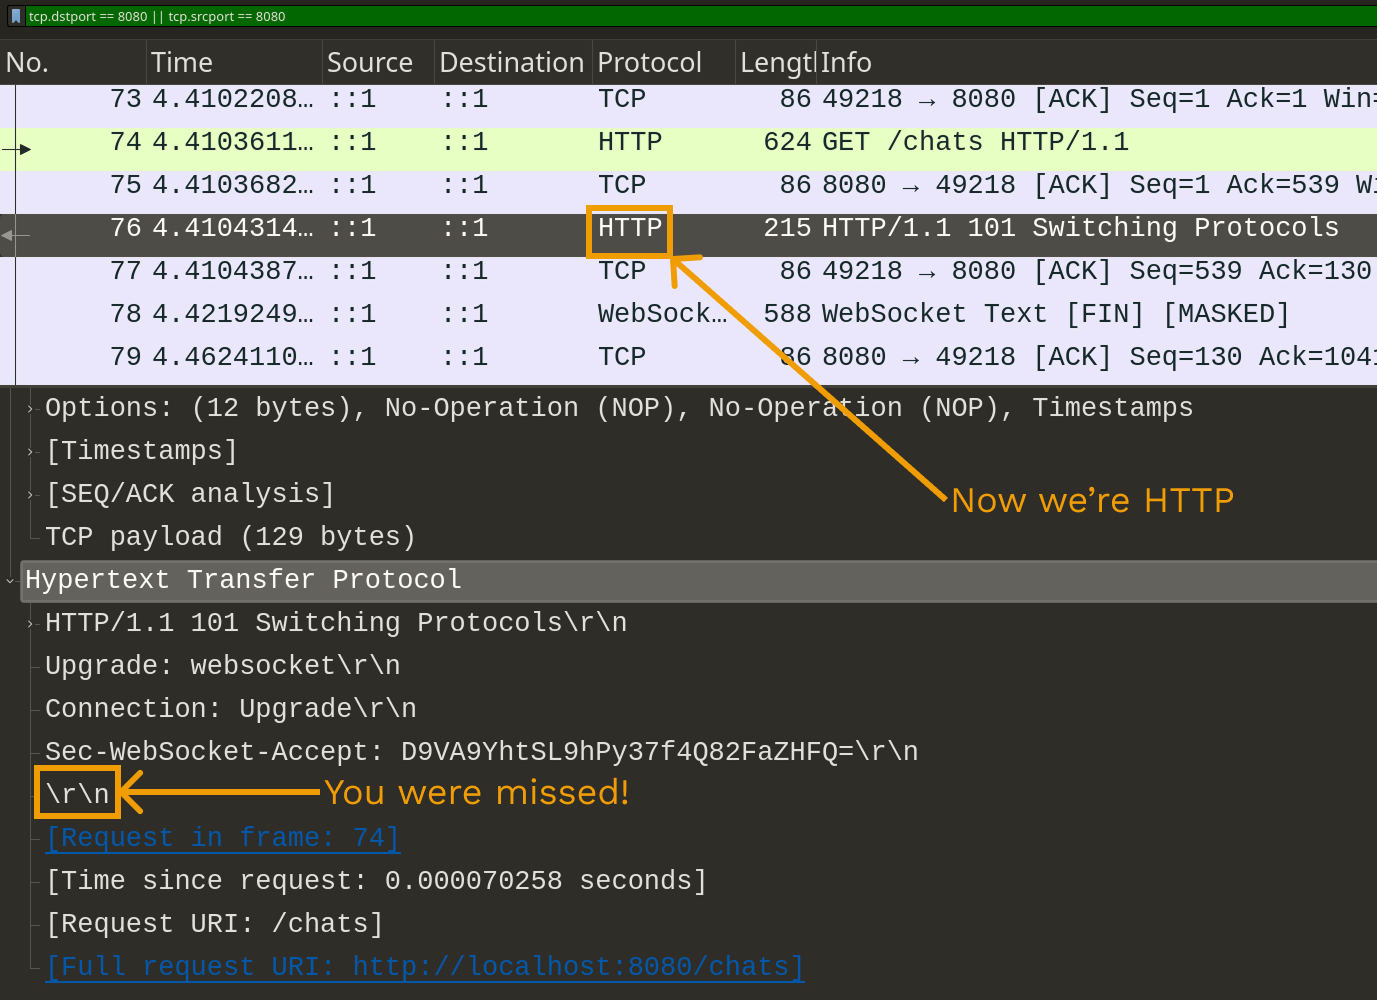Open the Full request URI localhost link
1377x1000 pixels.
point(424,966)
